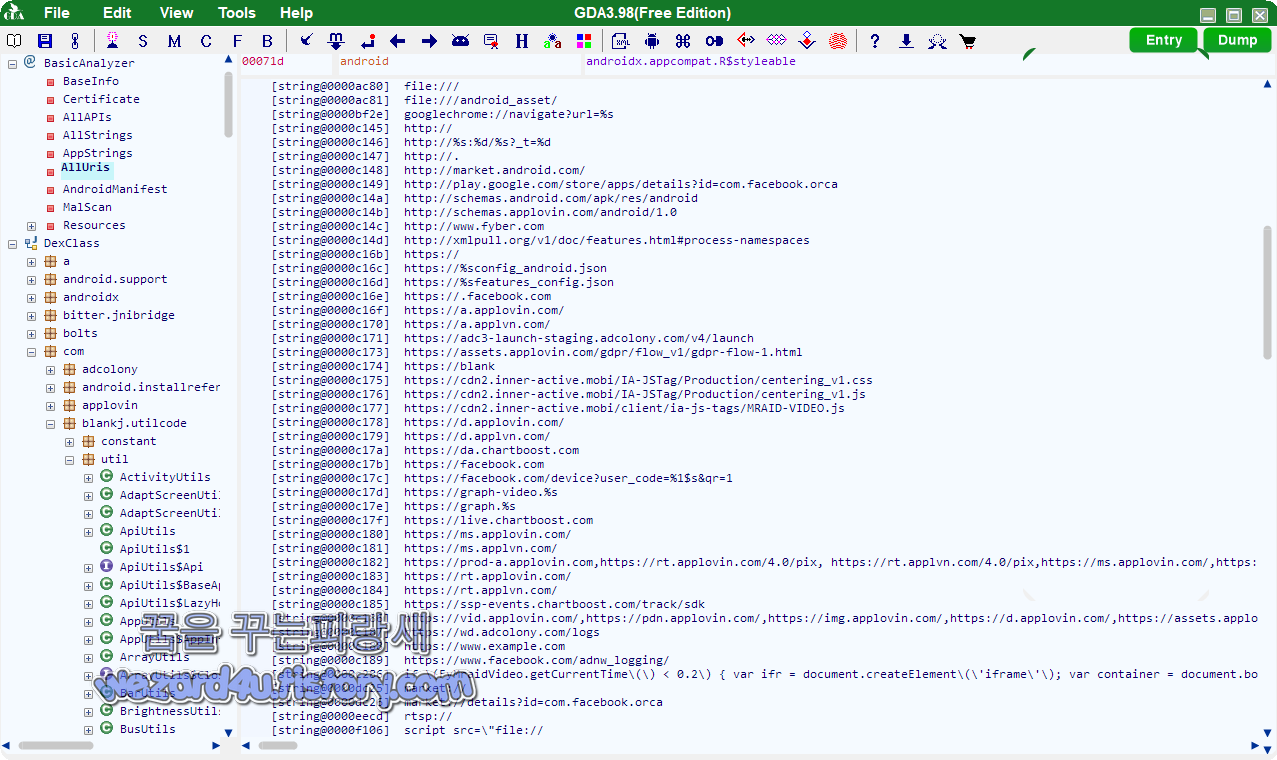Collapse the BasicAnalyzer tree node
The height and width of the screenshot is (760, 1277).
(x=12, y=63)
